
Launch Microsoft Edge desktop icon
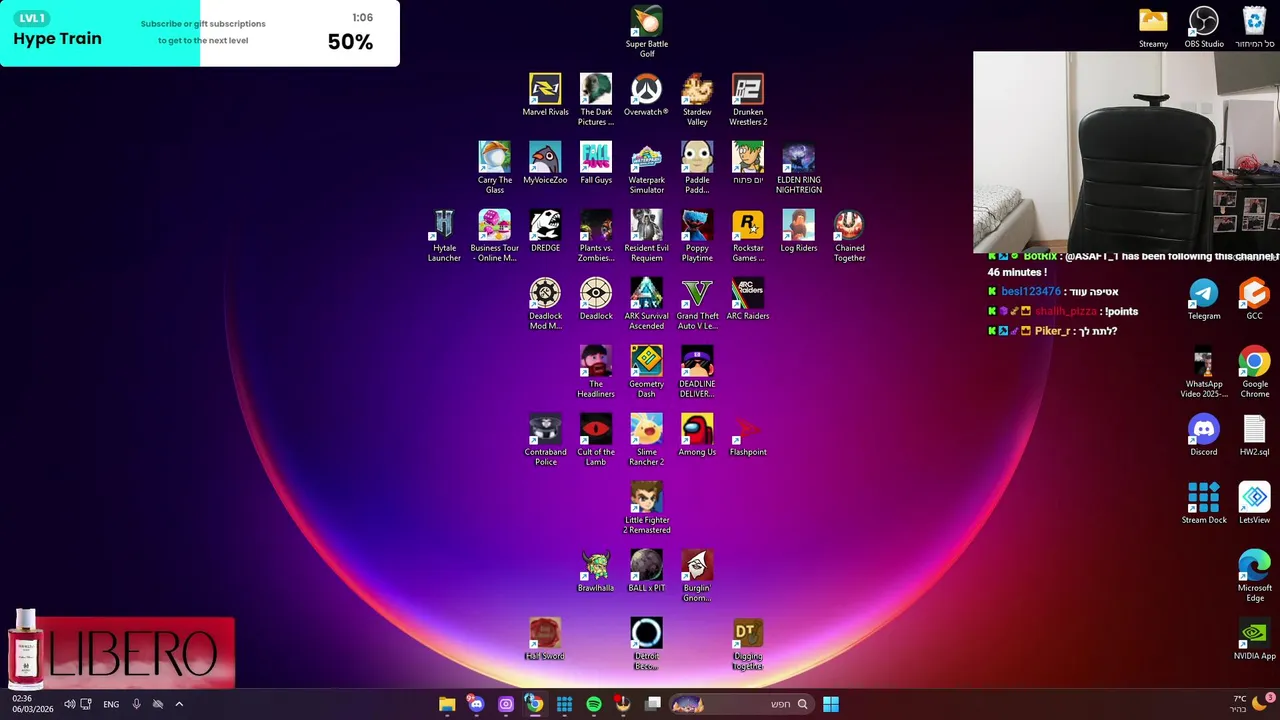(1254, 575)
